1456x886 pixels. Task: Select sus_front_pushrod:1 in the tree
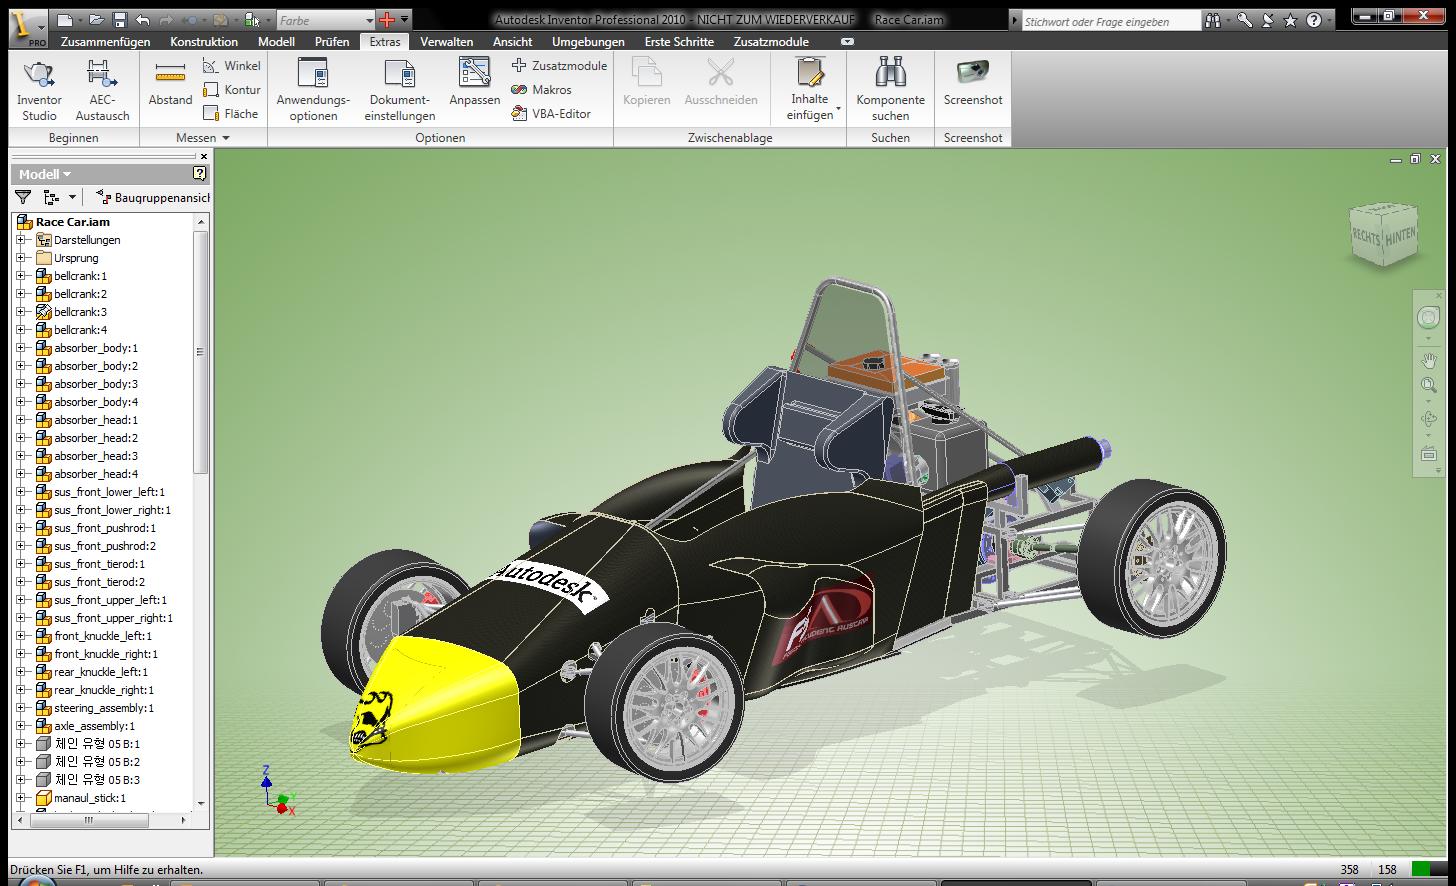tap(105, 528)
